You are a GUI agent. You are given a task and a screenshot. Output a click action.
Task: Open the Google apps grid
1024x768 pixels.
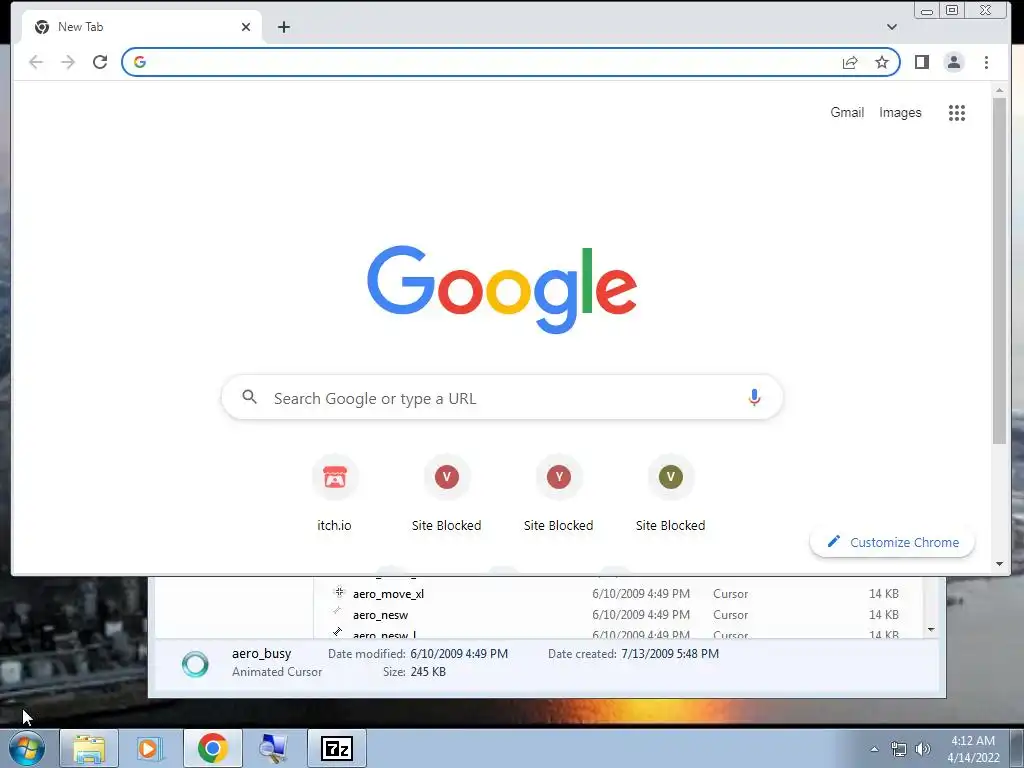coord(957,113)
